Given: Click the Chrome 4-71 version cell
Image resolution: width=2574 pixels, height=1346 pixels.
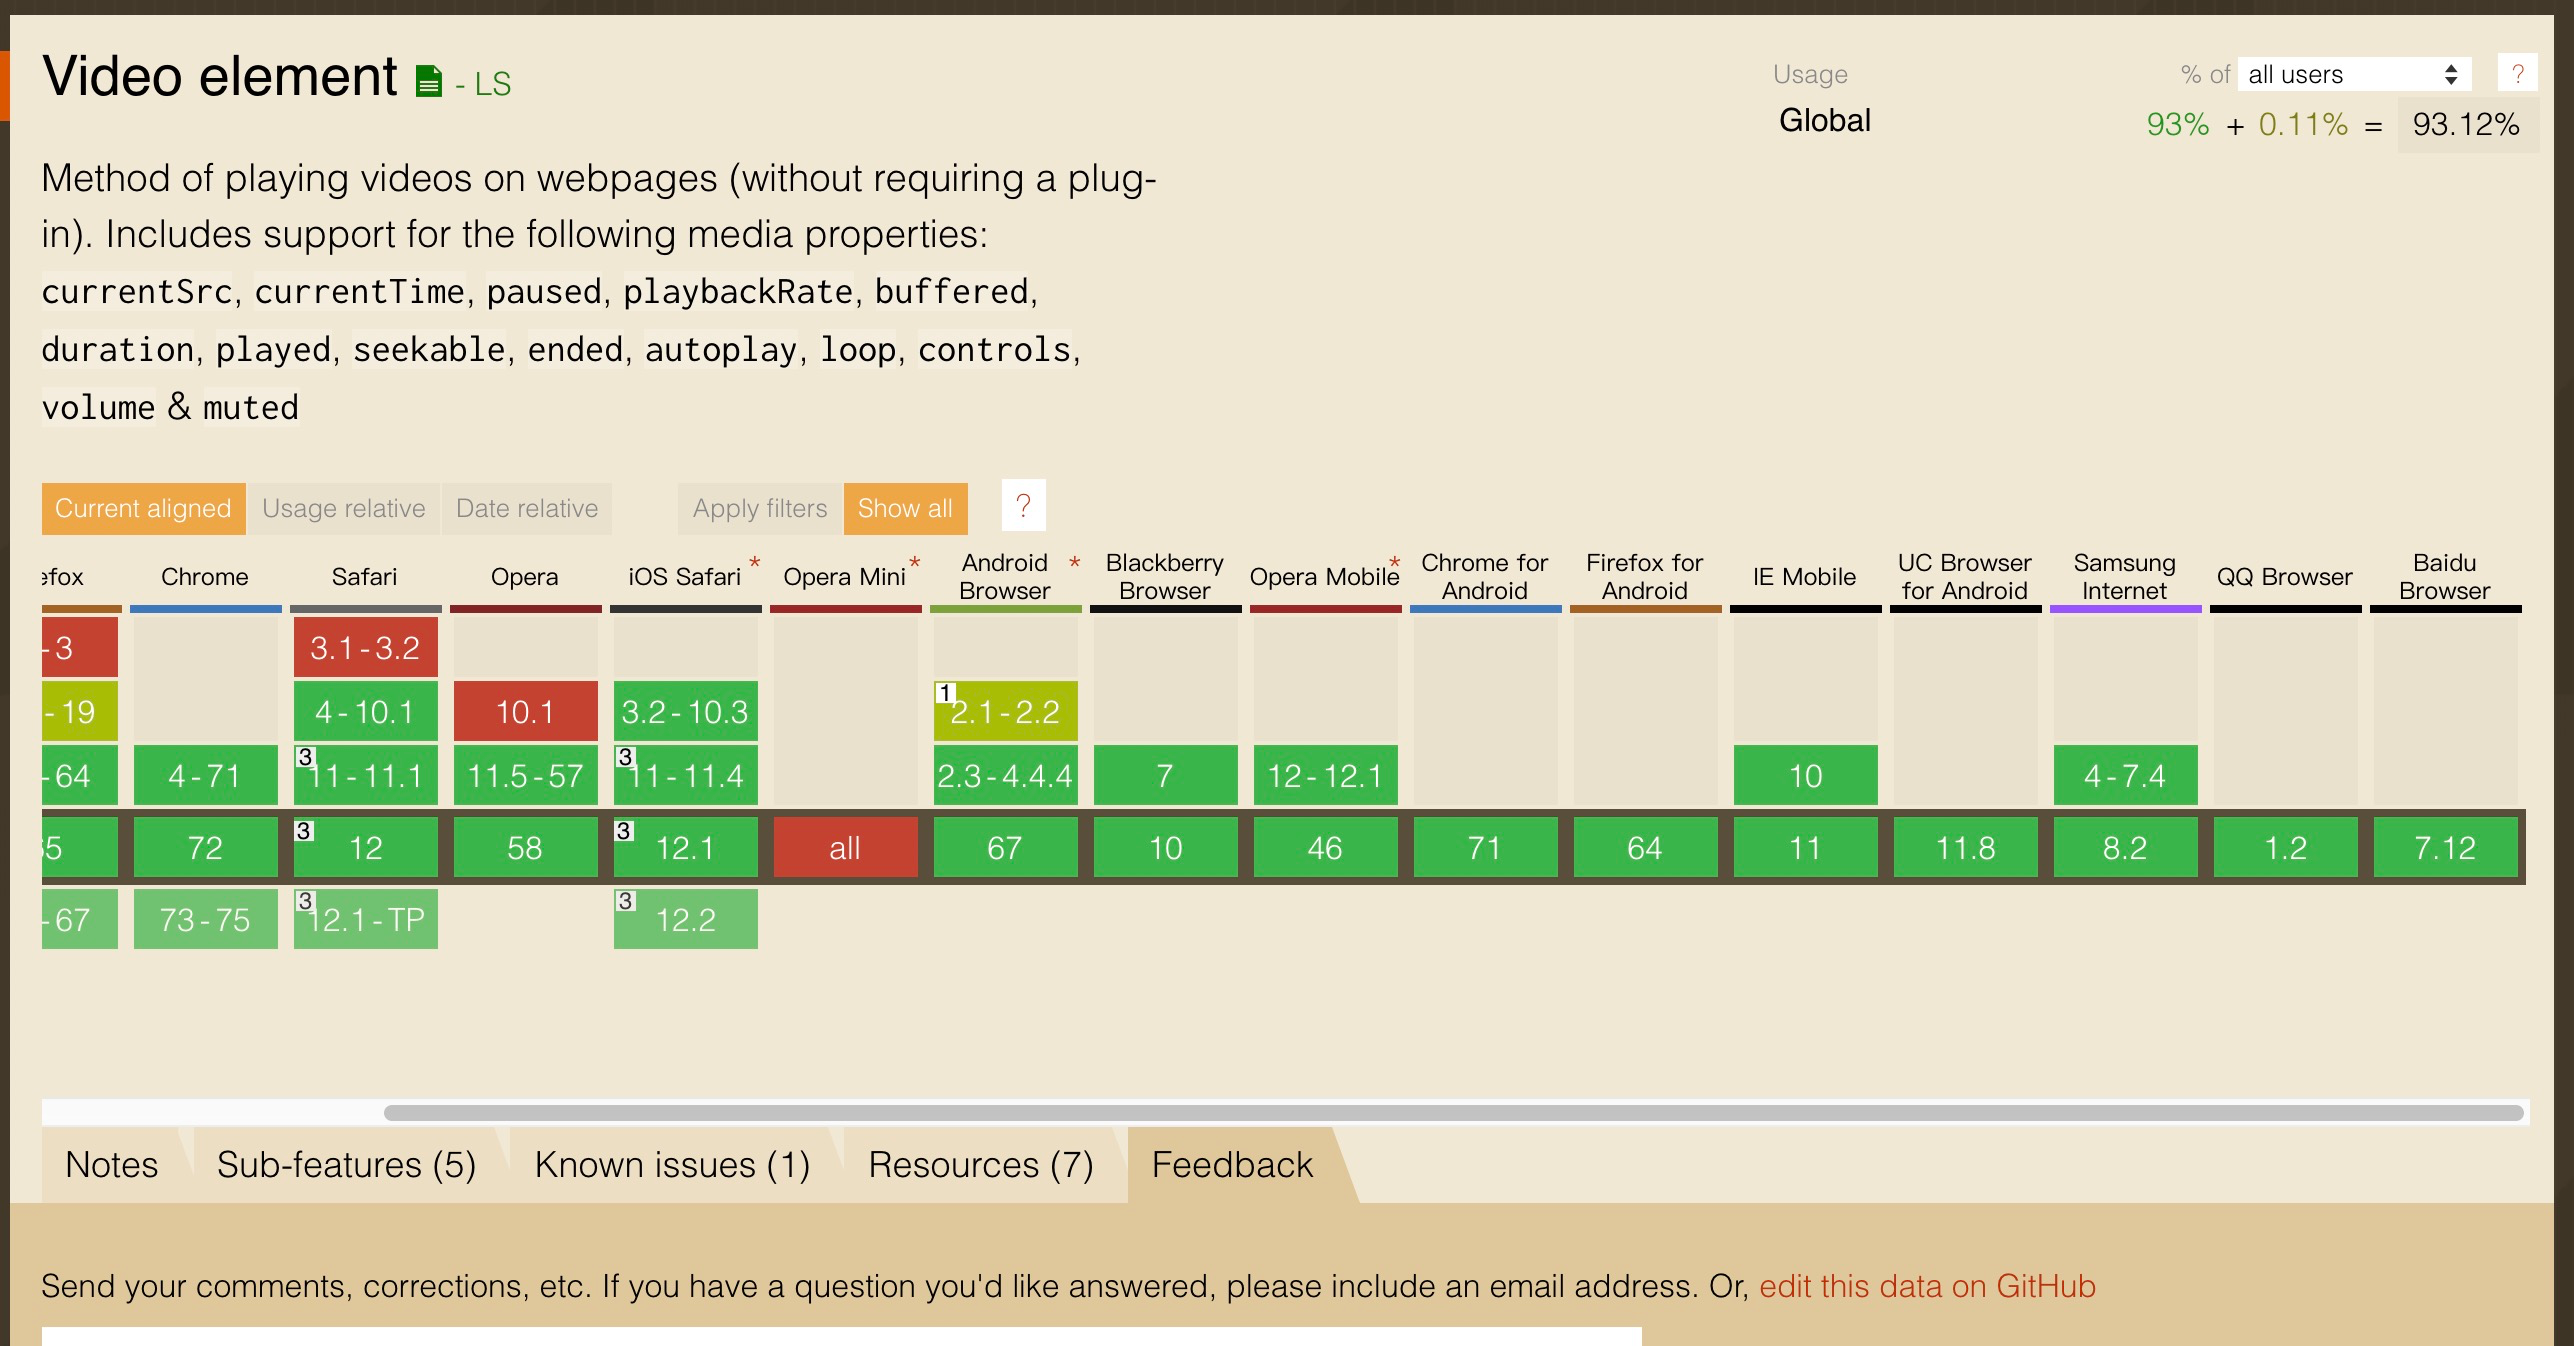Looking at the screenshot, I should click(x=206, y=775).
